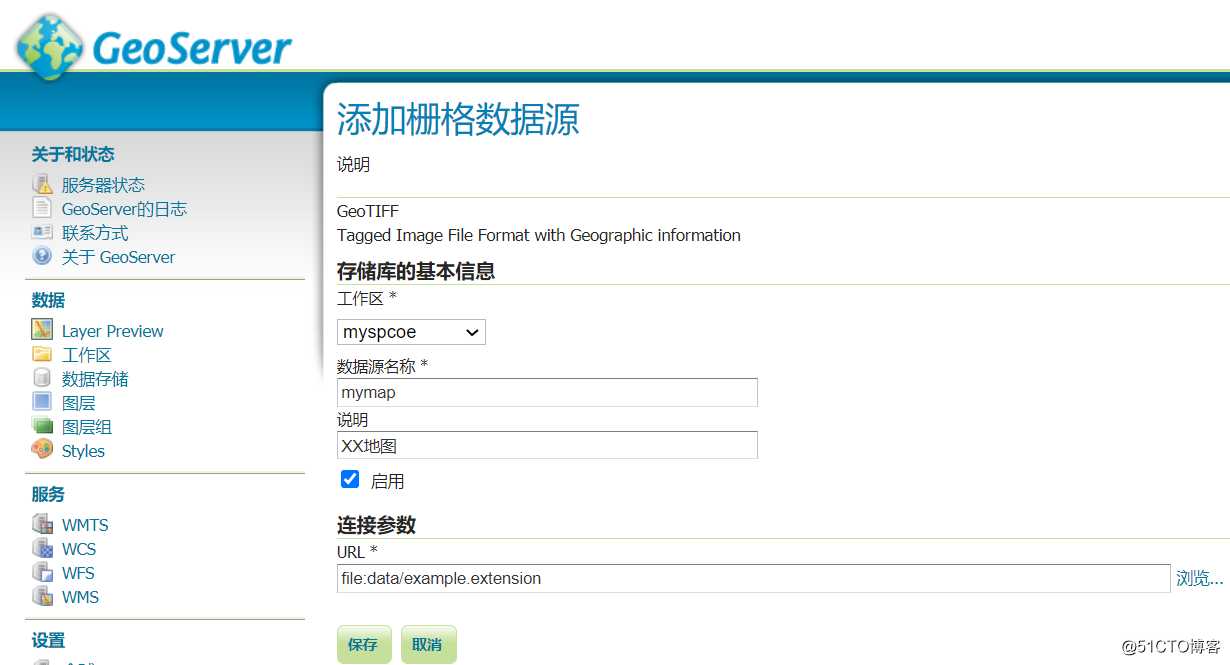Go to 数据存储 page
This screenshot has height=665, width=1230.
[95, 379]
